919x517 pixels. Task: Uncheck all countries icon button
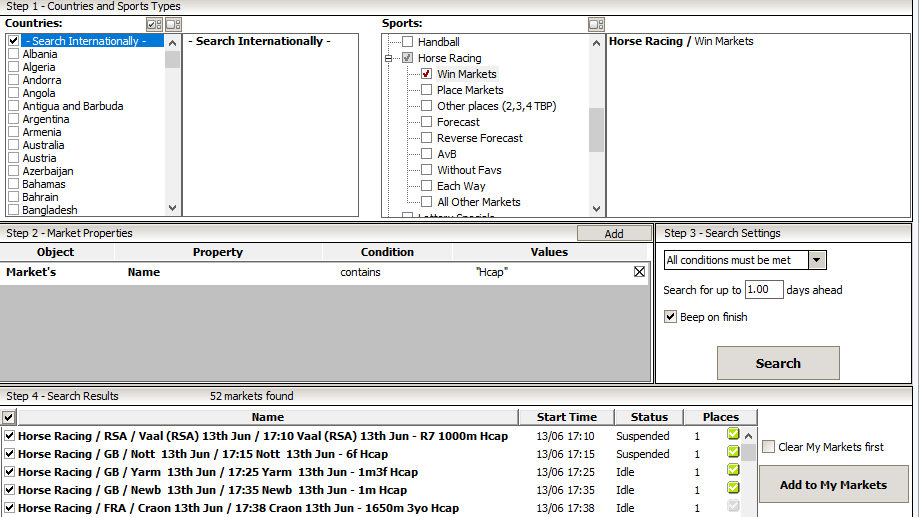pyautogui.click(x=173, y=25)
